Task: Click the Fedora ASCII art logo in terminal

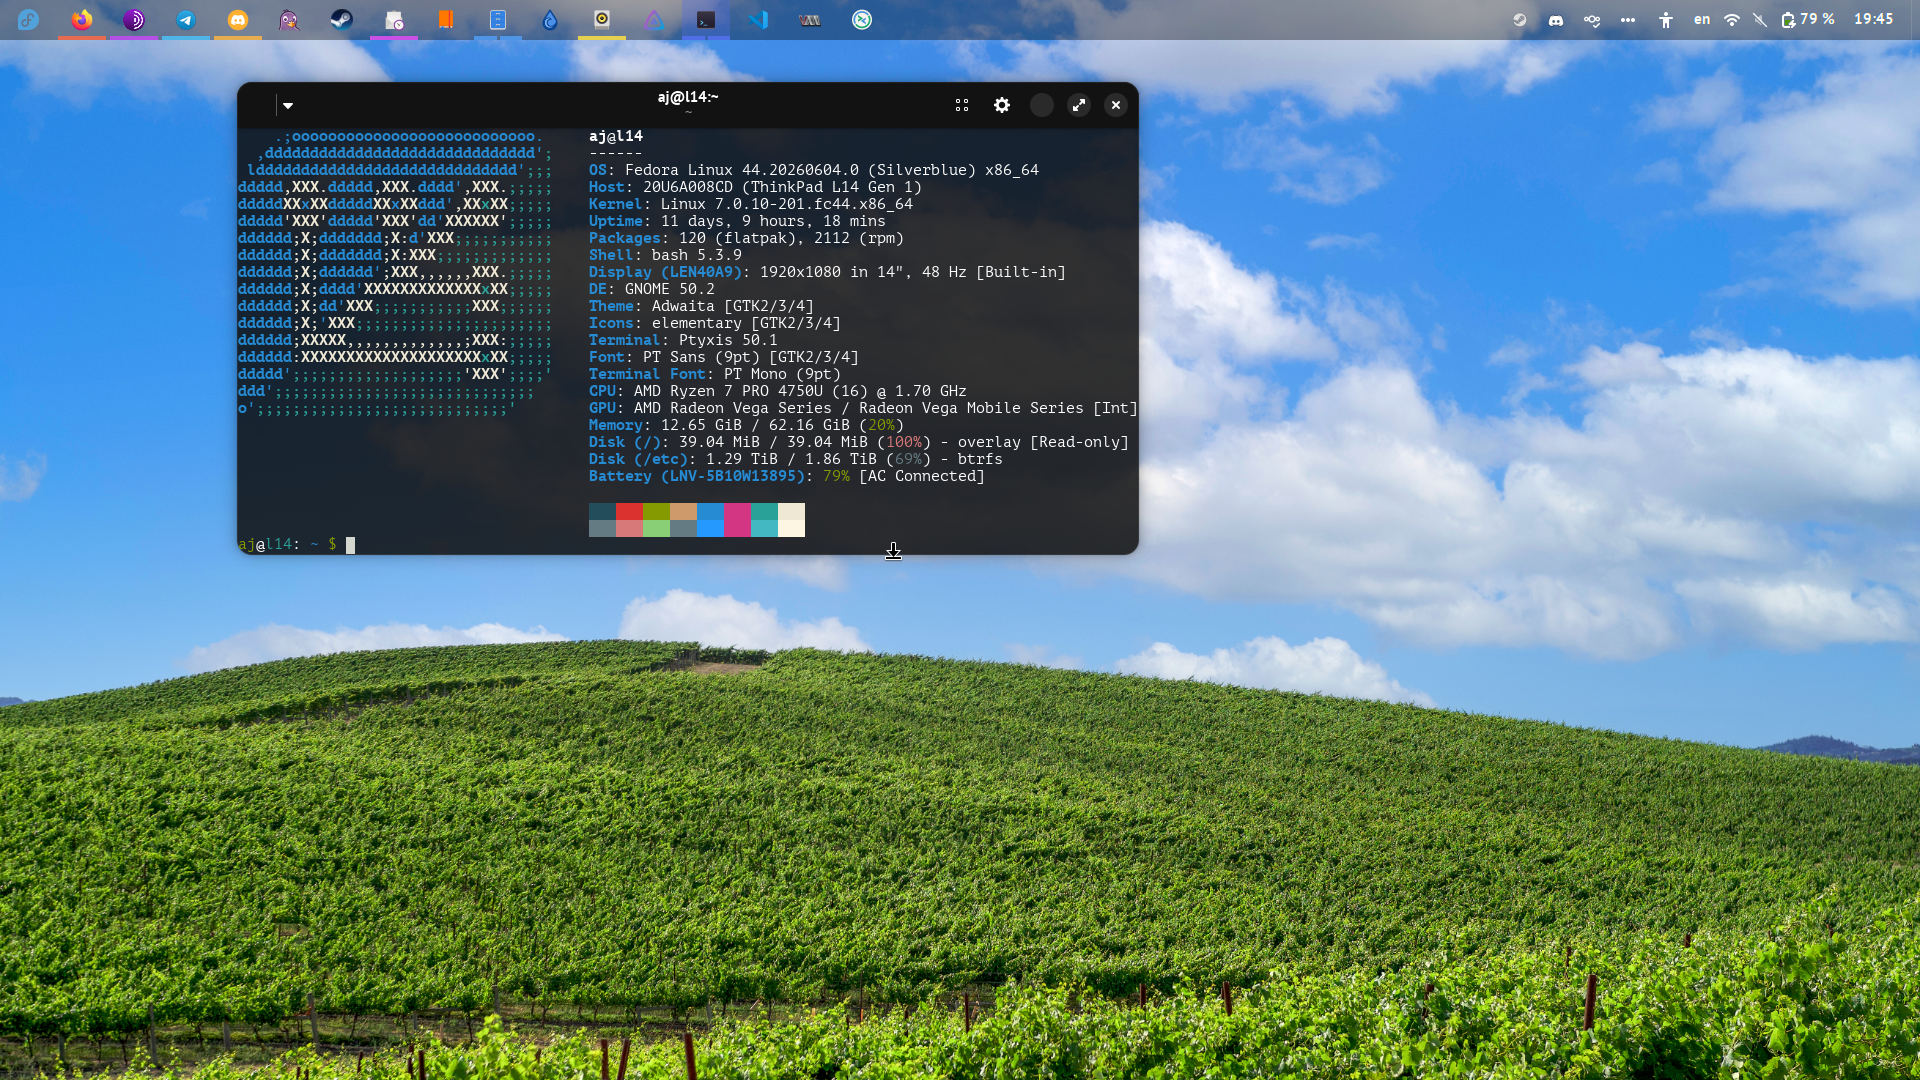Action: [394, 272]
